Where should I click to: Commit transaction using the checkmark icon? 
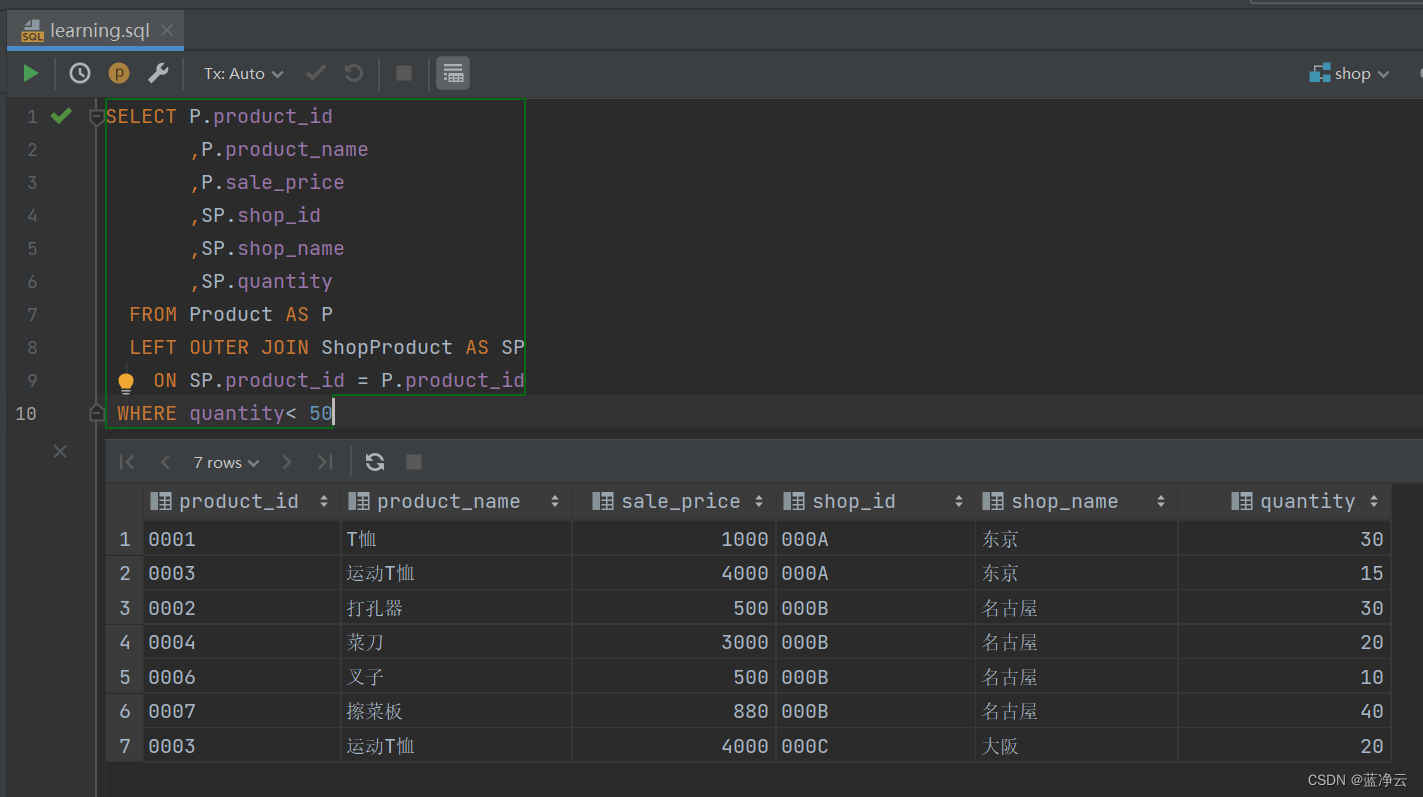click(x=316, y=73)
